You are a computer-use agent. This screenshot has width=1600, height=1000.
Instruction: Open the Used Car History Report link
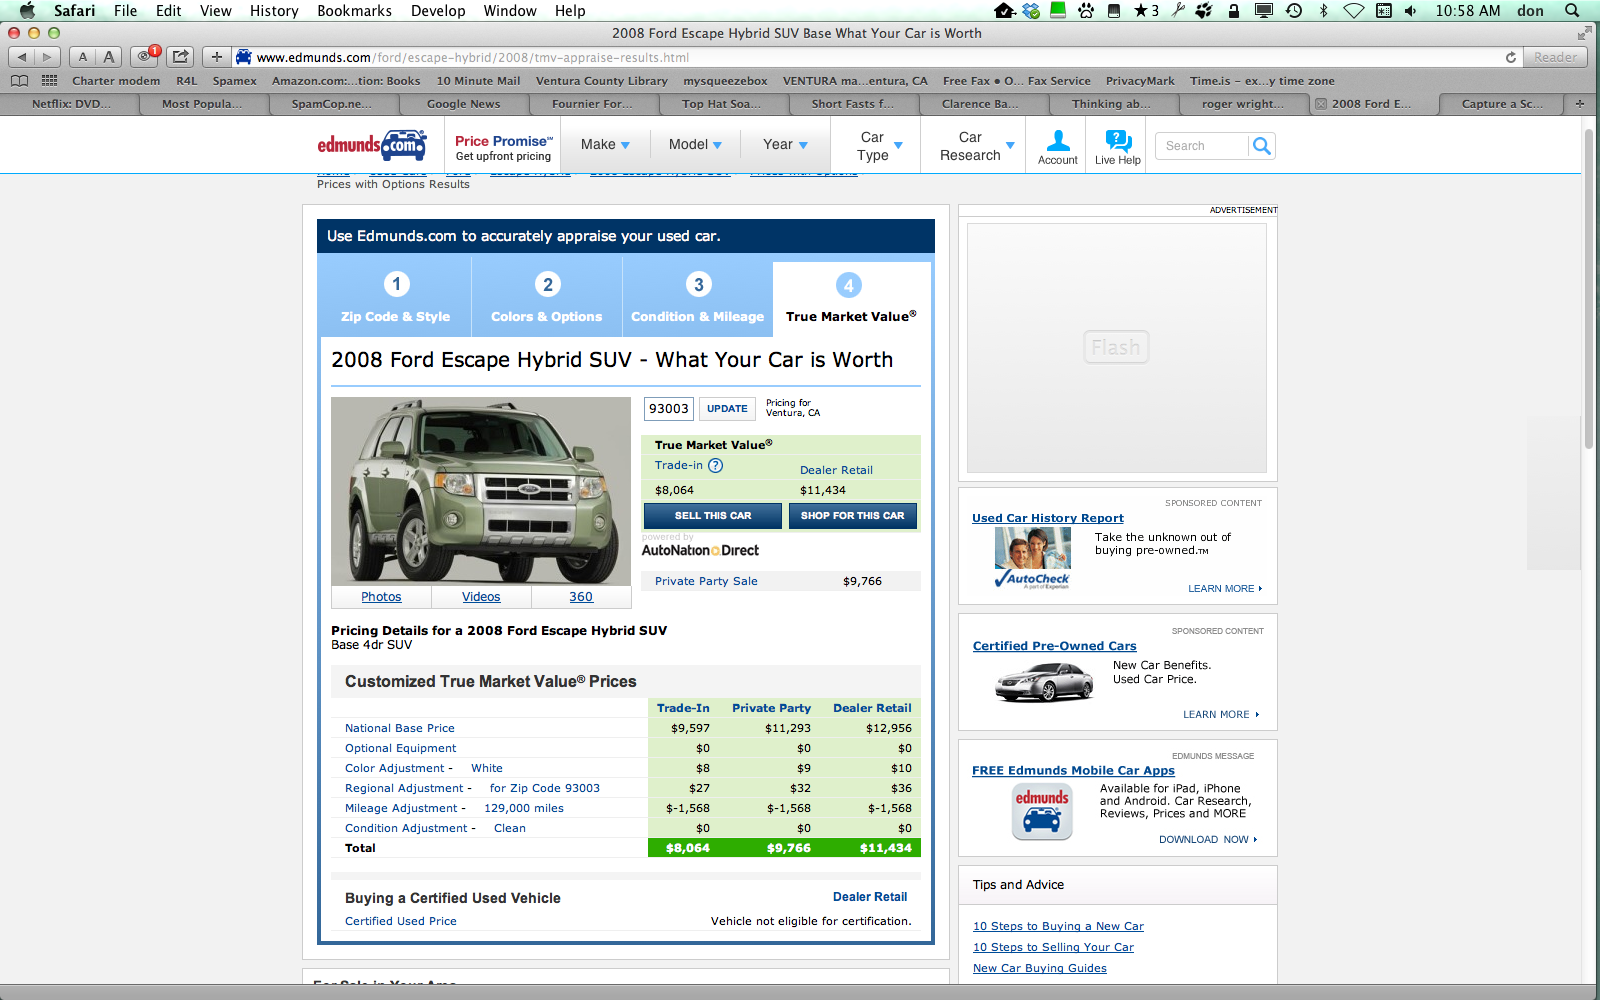tap(1047, 518)
